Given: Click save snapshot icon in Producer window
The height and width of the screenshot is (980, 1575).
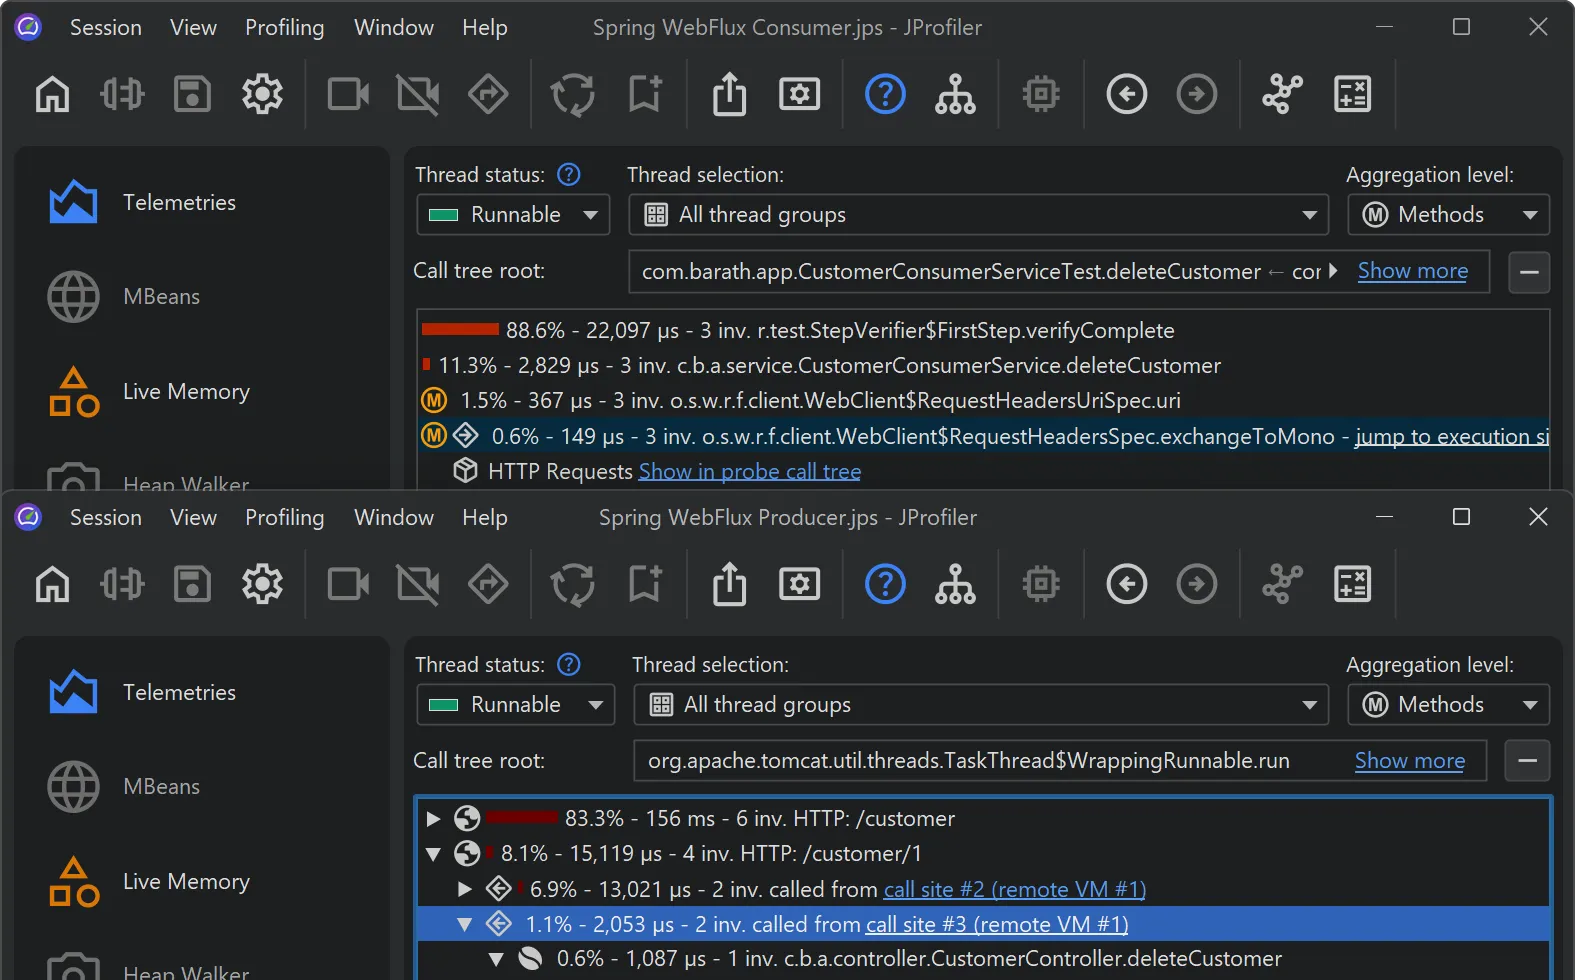Looking at the screenshot, I should coord(192,584).
